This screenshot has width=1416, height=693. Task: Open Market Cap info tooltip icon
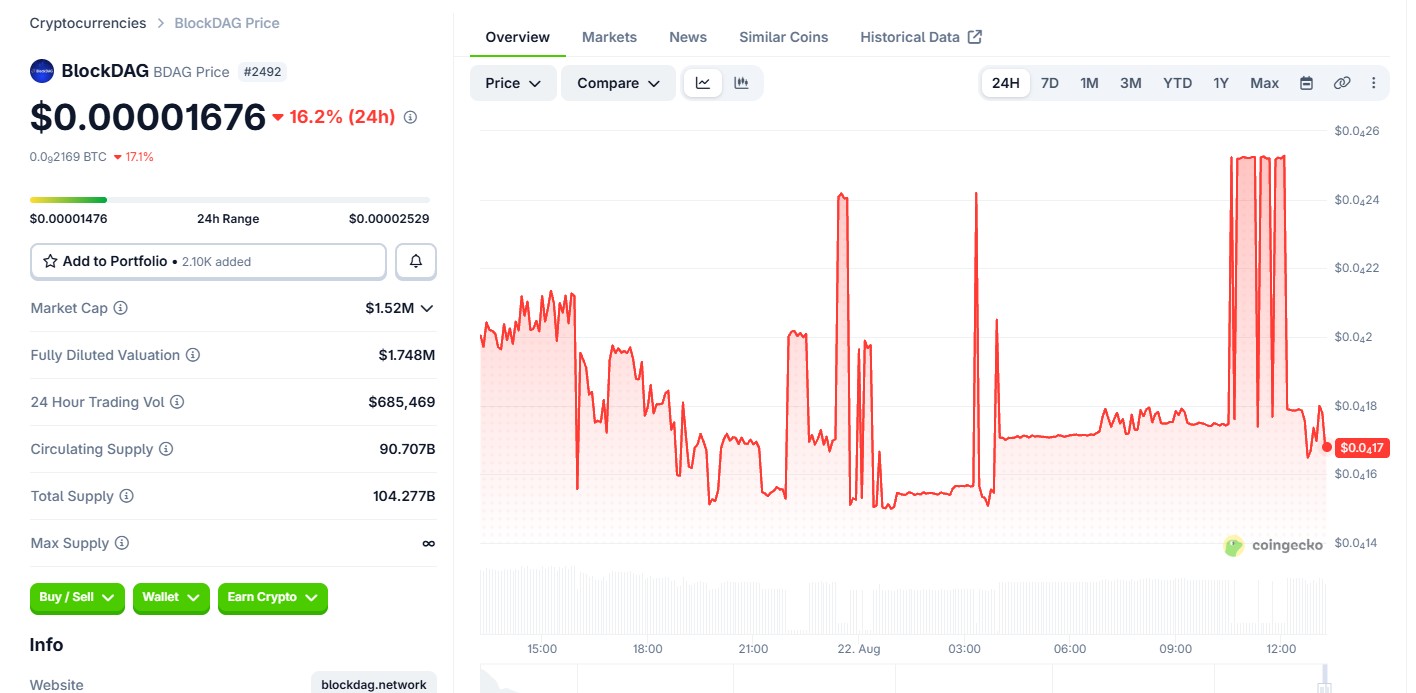(121, 308)
